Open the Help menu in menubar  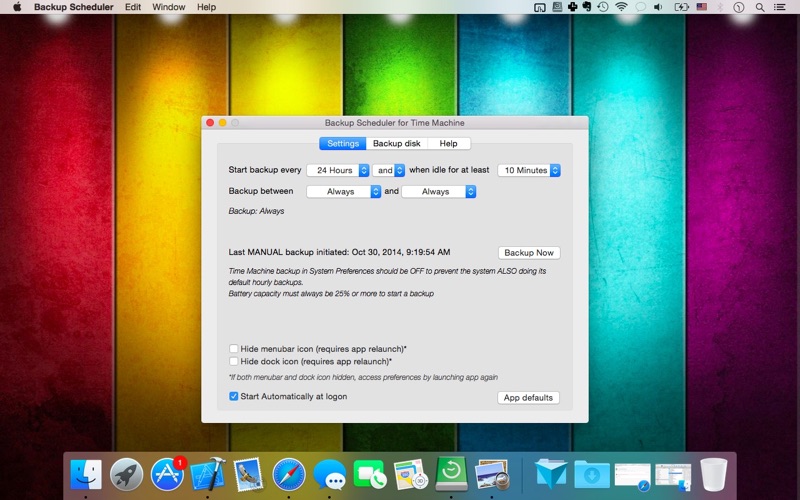(x=207, y=7)
